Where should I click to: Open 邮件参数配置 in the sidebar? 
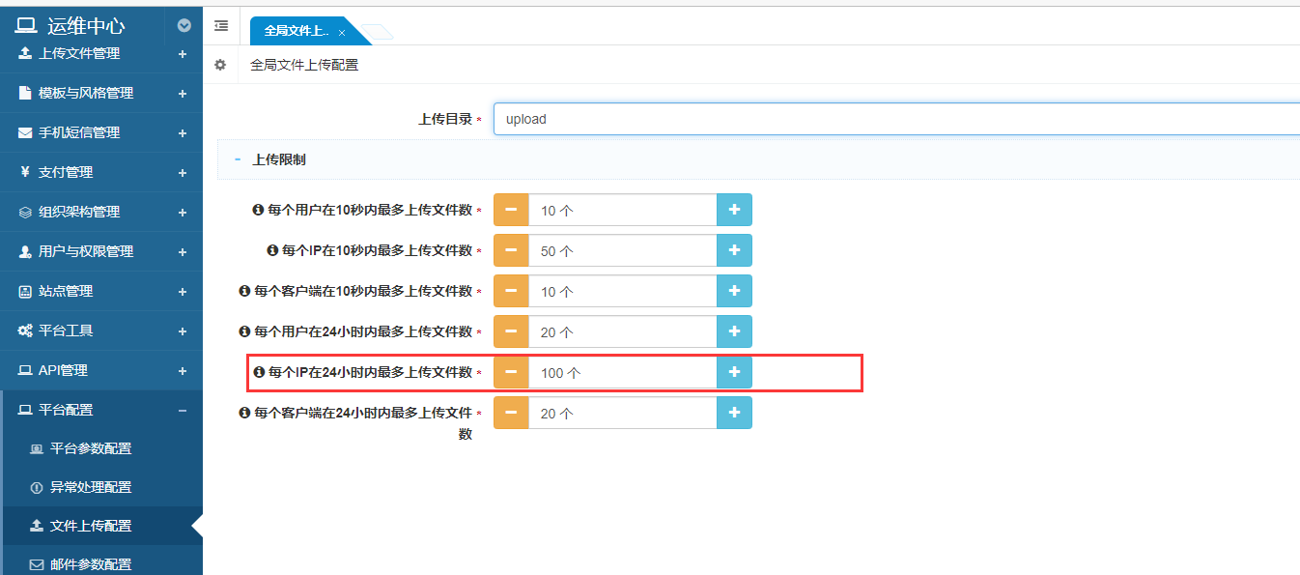click(90, 564)
